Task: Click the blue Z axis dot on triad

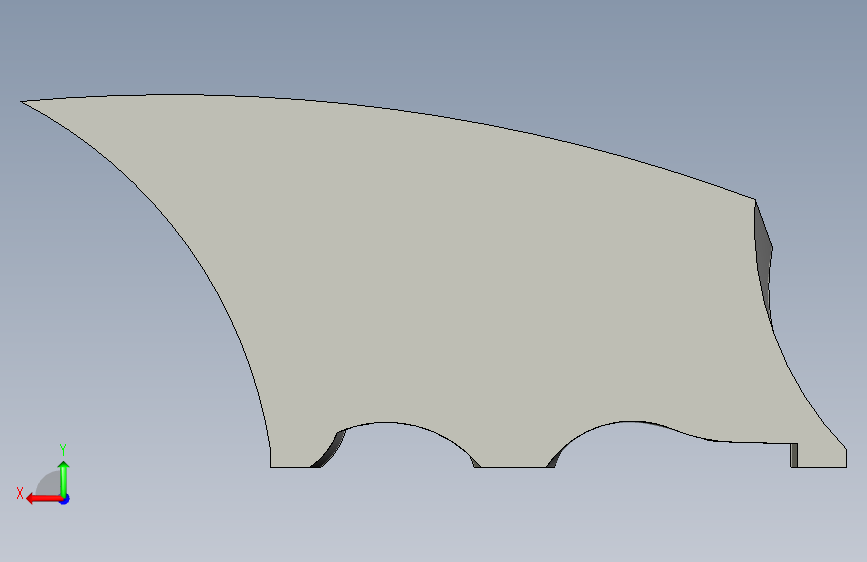Action: (65, 499)
